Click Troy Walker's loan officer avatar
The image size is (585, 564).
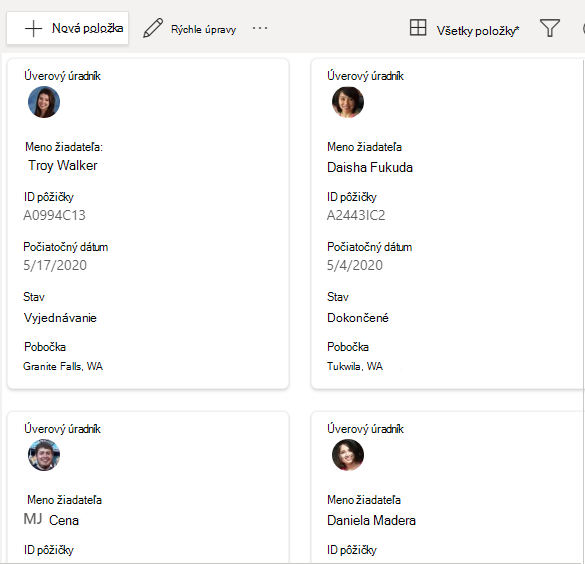pyautogui.click(x=44, y=102)
